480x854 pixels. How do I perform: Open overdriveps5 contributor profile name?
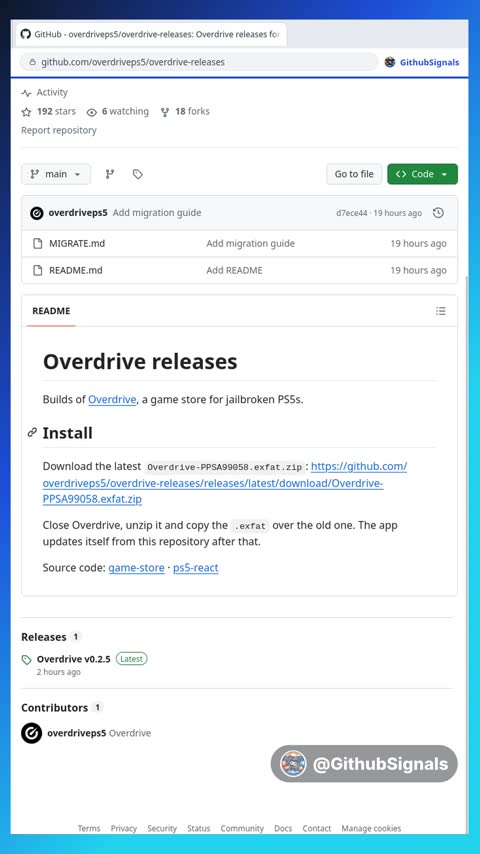77,733
